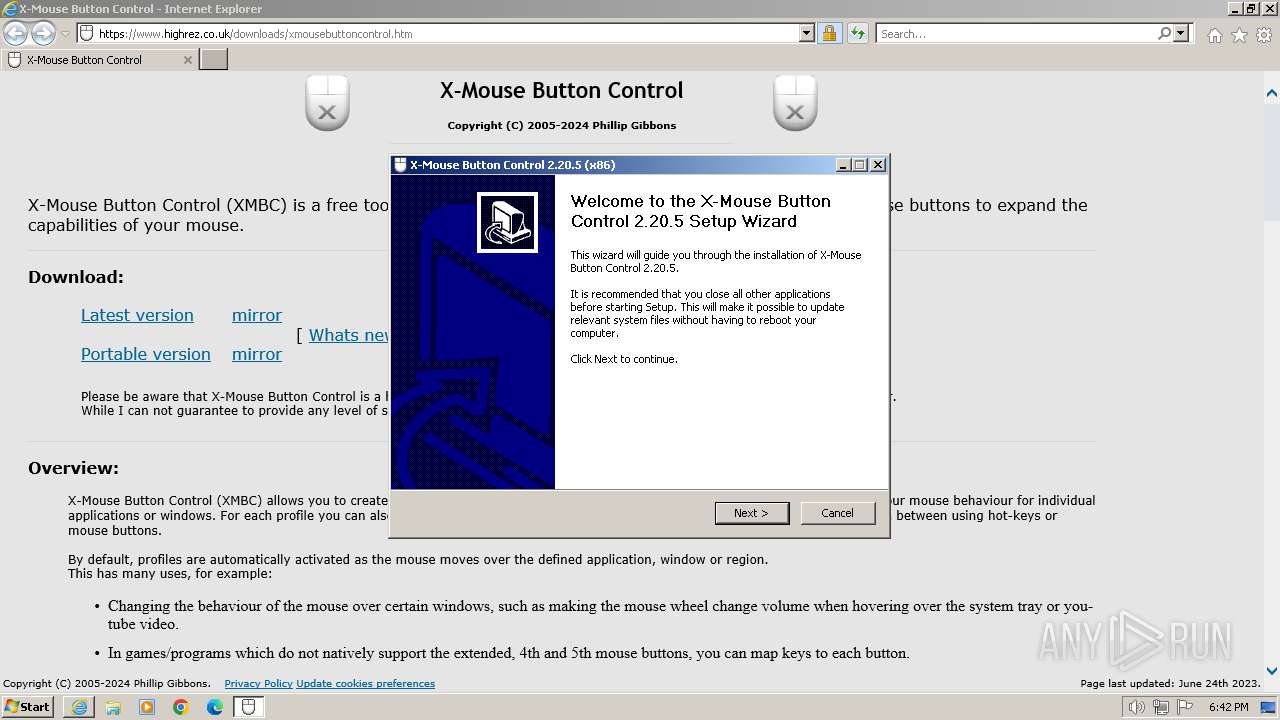Screen dimensions: 1280x720
Task: Open Google Chrome from the taskbar
Action: coord(181,707)
